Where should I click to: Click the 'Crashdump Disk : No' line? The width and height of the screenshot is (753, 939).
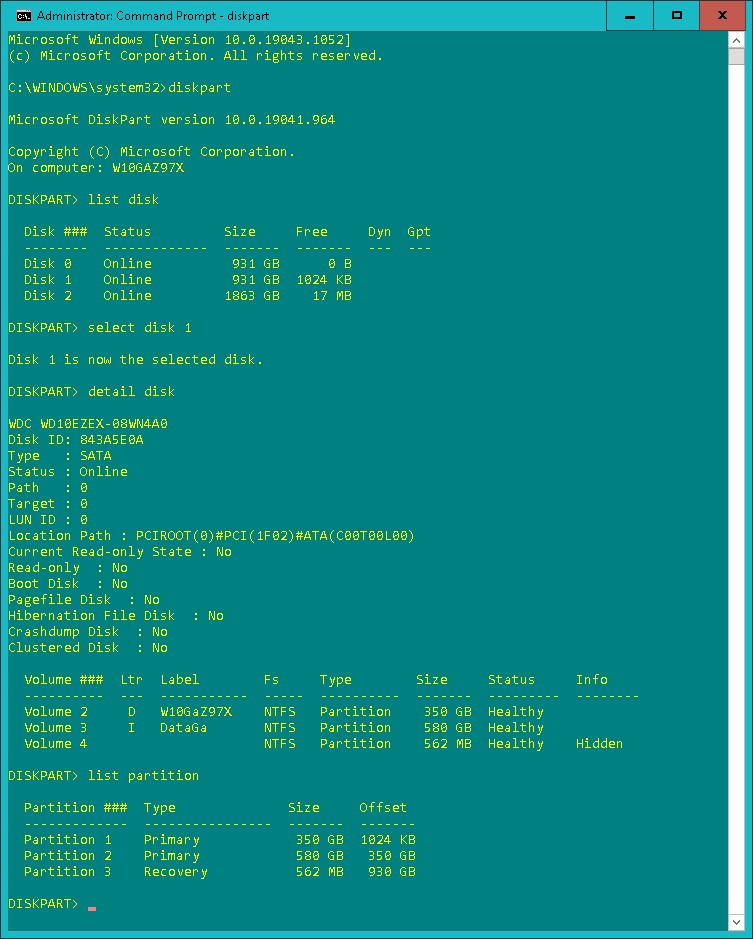point(87,632)
